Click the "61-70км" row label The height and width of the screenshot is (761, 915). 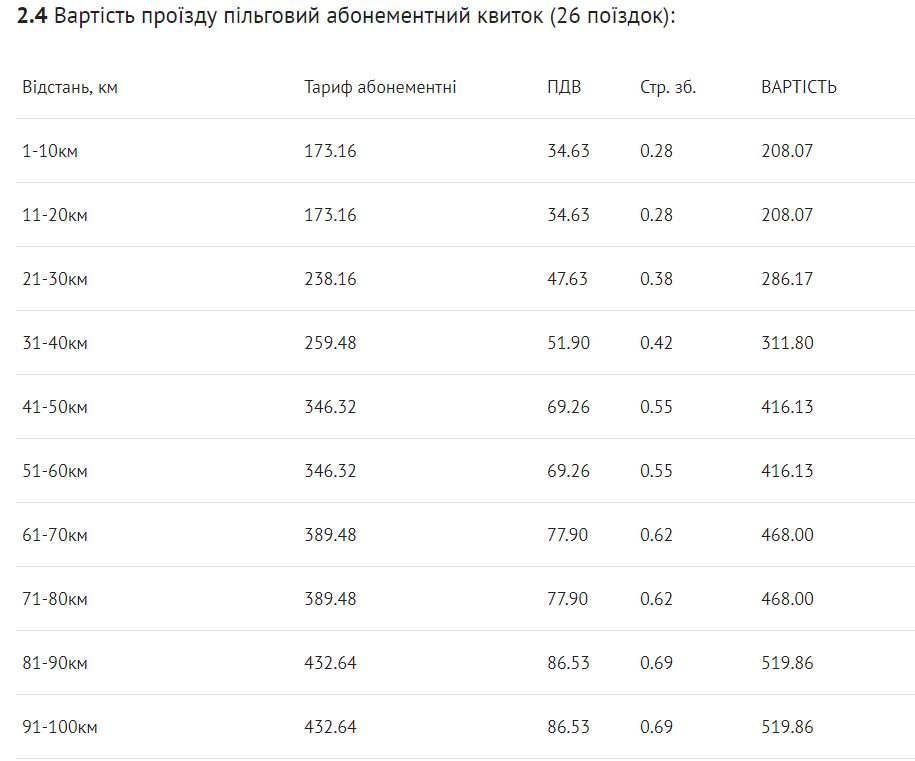pos(55,535)
